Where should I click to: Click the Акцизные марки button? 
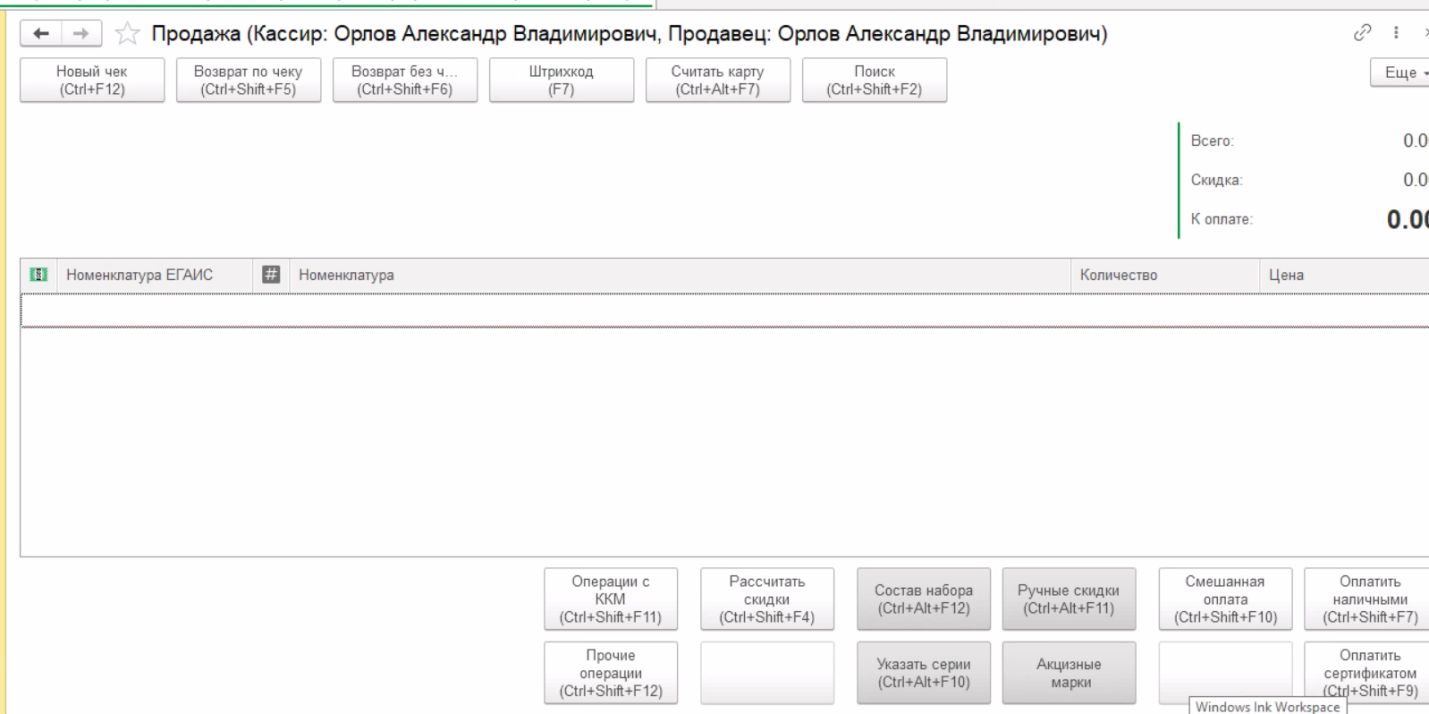(x=1067, y=673)
